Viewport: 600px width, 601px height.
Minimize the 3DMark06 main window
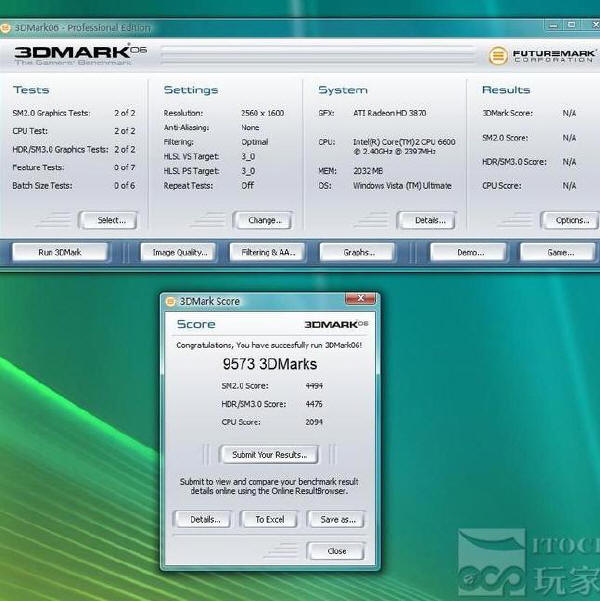point(553,26)
